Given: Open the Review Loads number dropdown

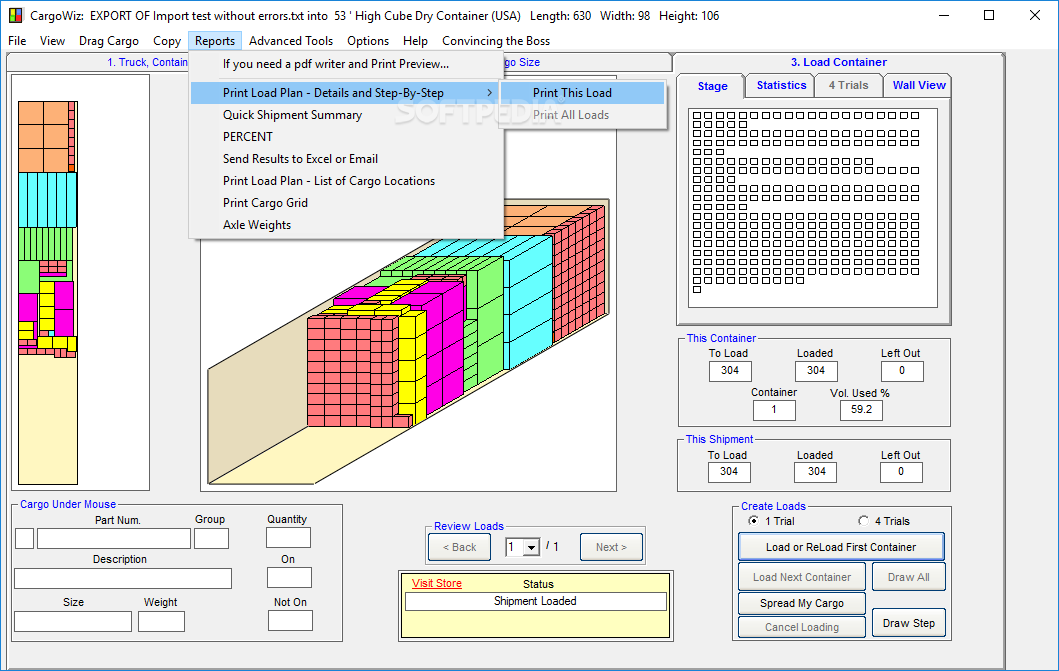Looking at the screenshot, I should pyautogui.click(x=532, y=547).
